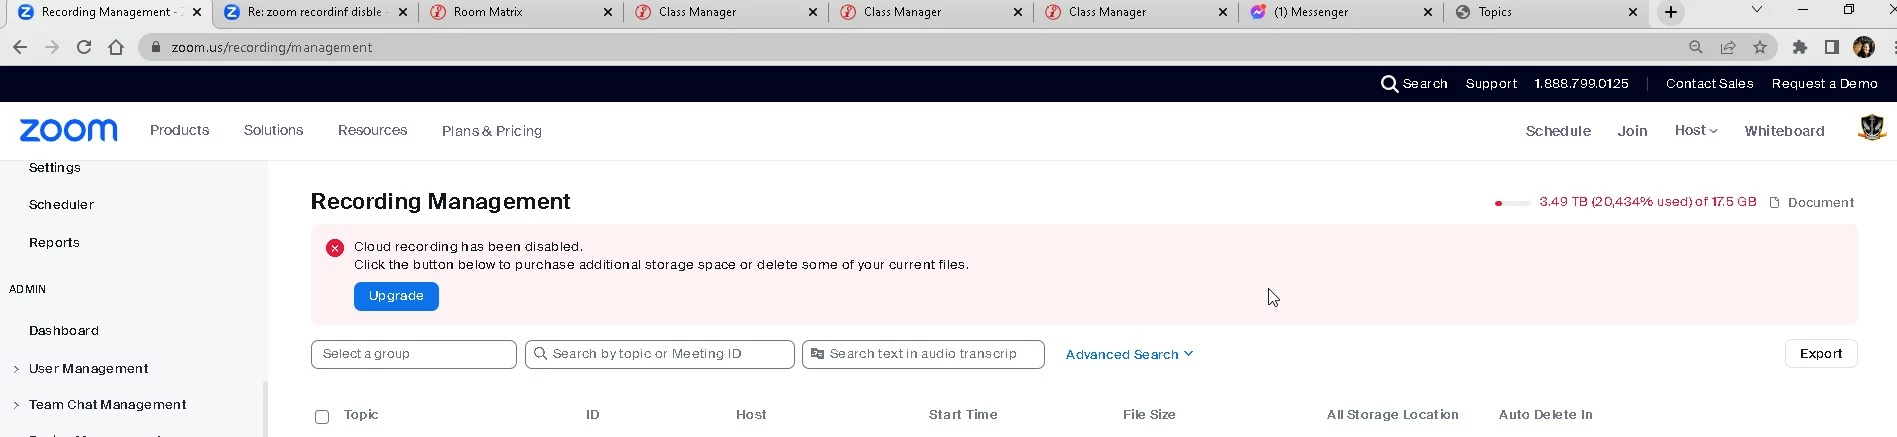Switch to the first Class Manager tab
This screenshot has height=437, width=1897.
tap(726, 12)
